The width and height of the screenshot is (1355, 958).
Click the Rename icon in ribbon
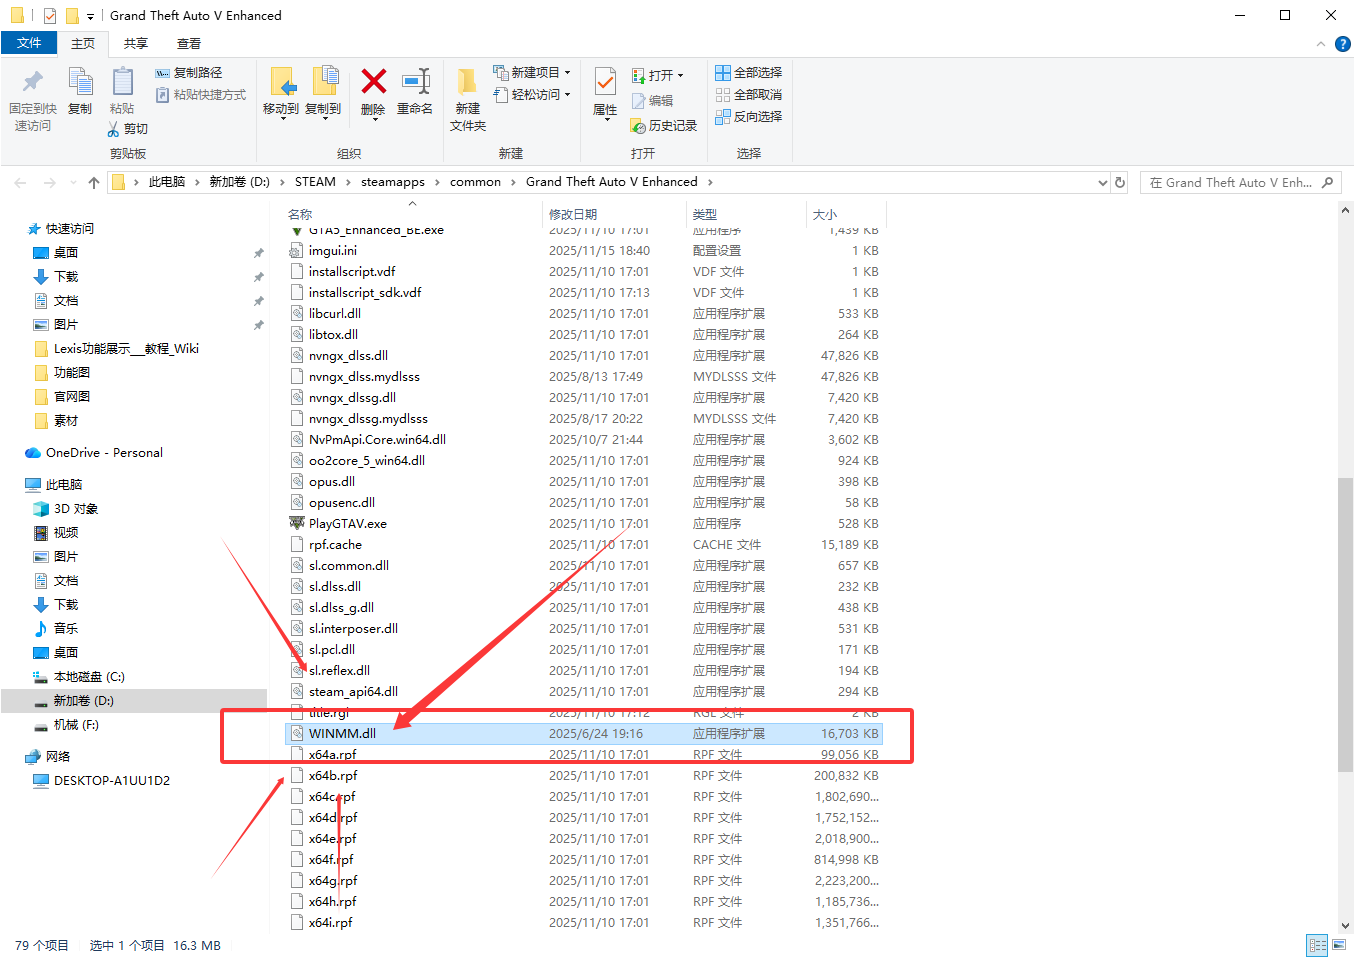415,92
